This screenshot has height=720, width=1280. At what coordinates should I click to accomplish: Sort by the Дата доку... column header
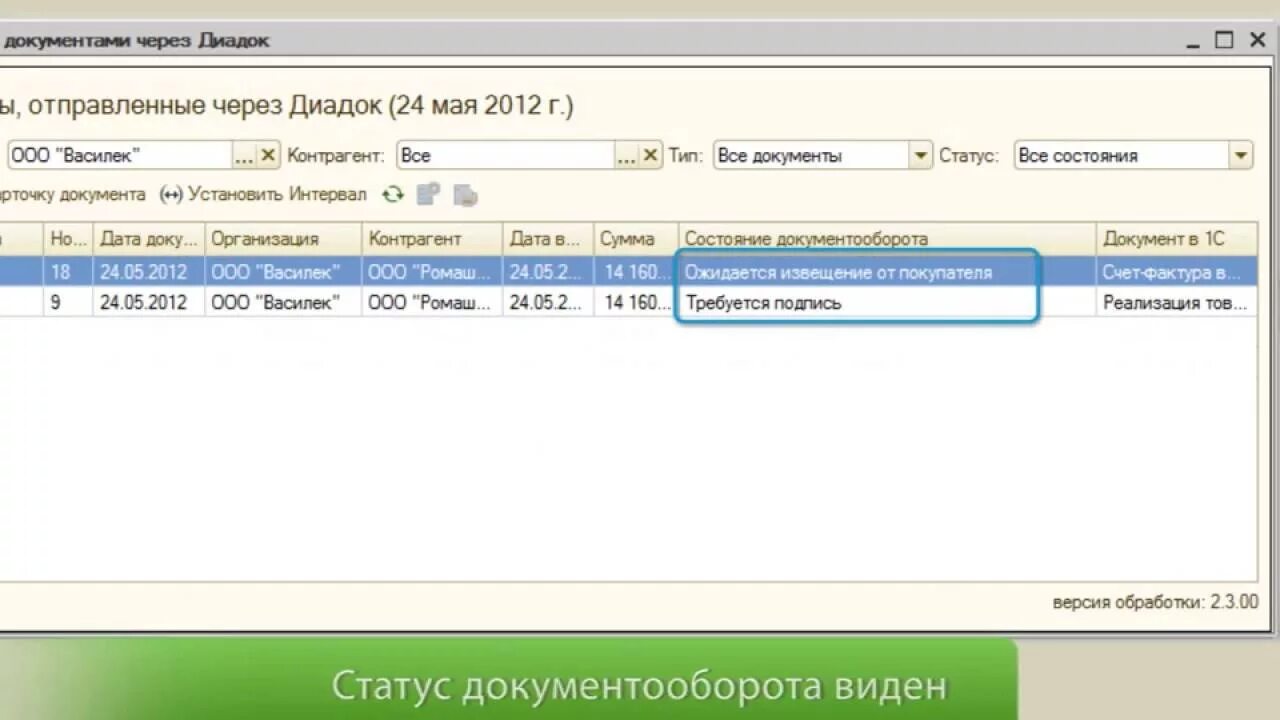click(149, 239)
